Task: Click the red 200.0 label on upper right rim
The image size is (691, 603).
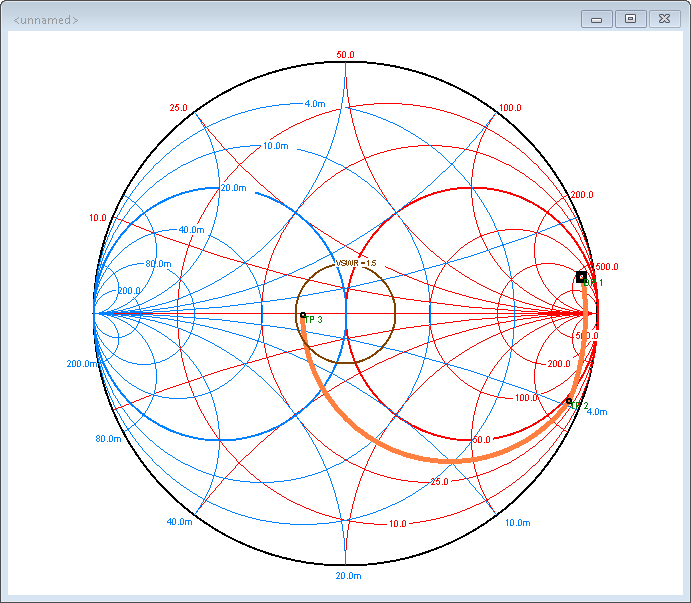Action: click(581, 195)
